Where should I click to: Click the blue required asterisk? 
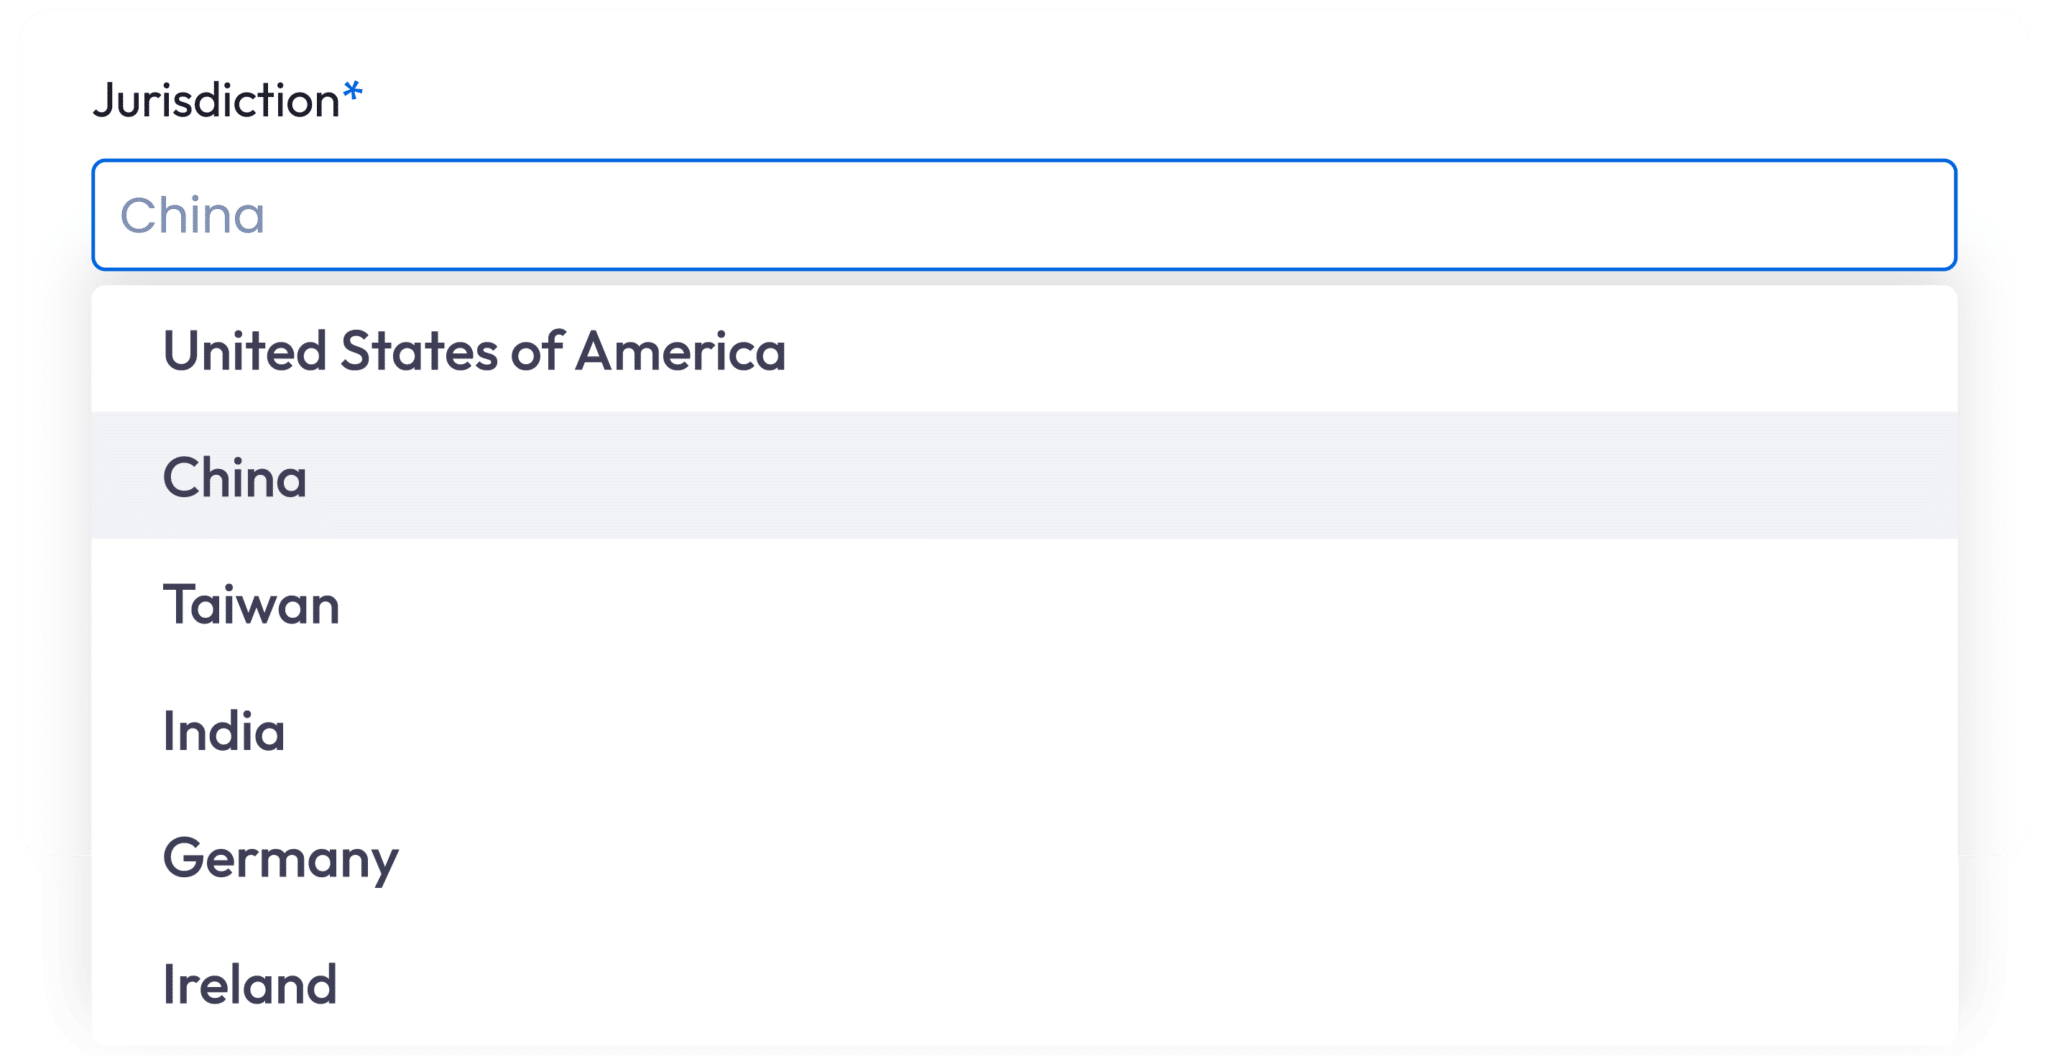[352, 94]
